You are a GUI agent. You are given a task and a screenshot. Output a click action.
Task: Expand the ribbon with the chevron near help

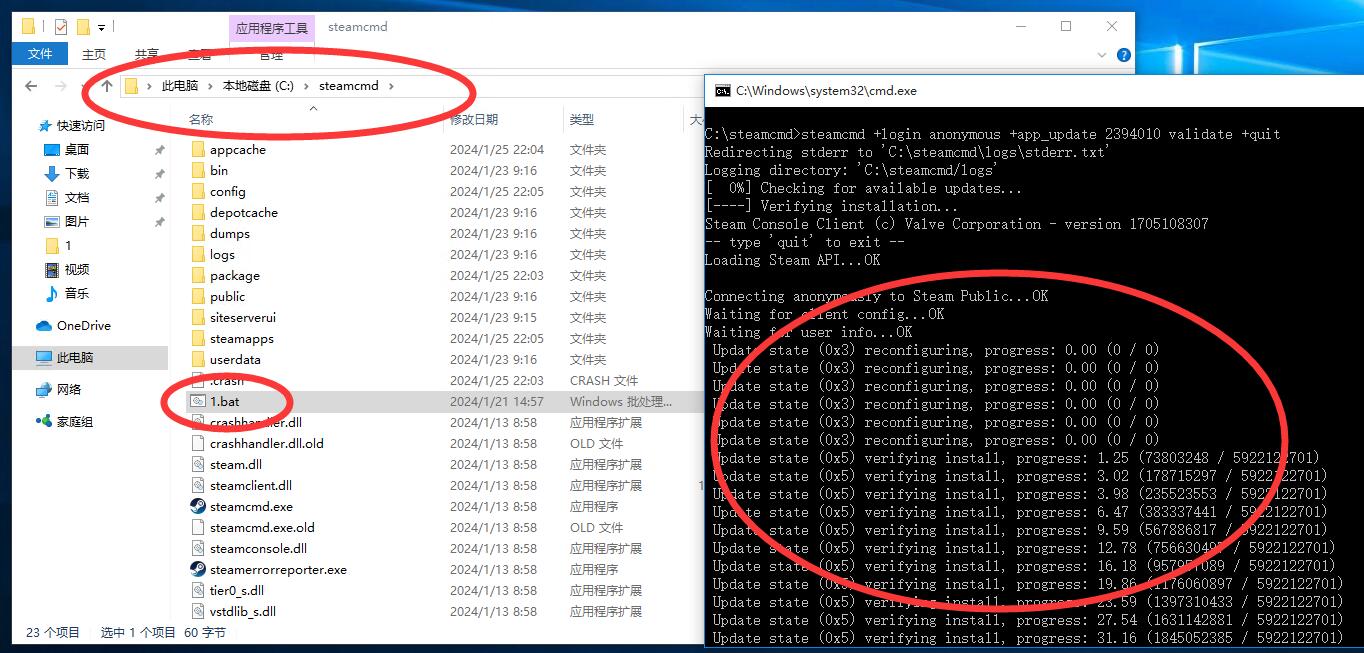click(1103, 55)
